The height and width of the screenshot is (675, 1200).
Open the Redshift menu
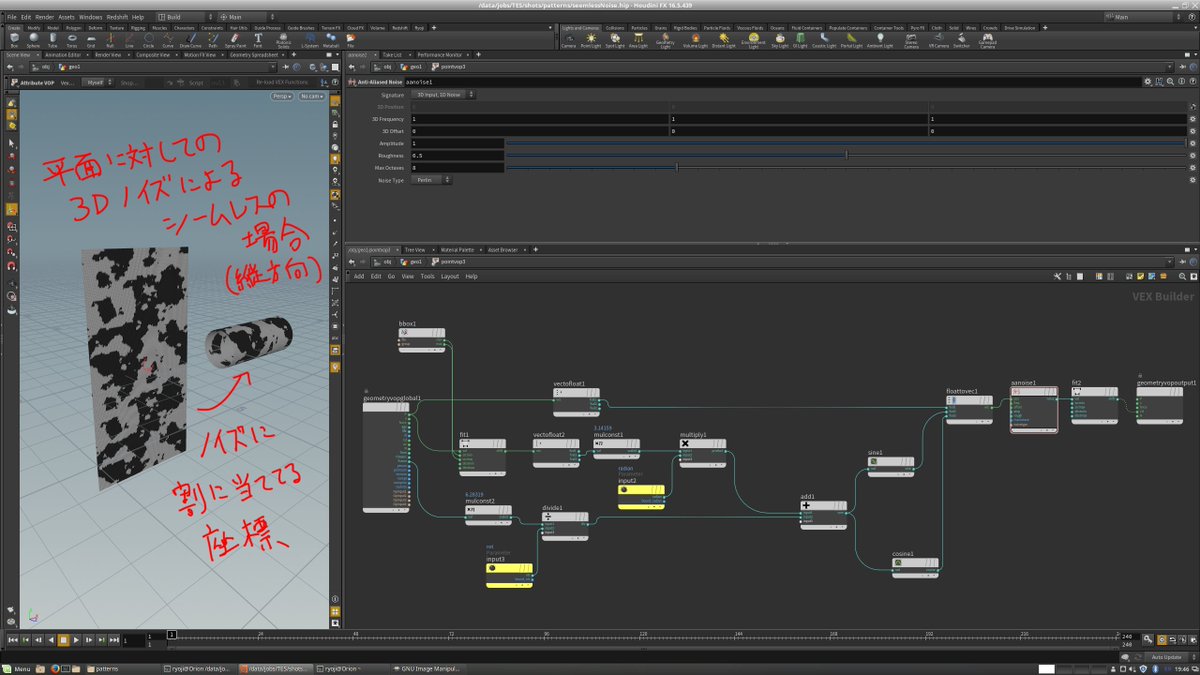pos(117,17)
